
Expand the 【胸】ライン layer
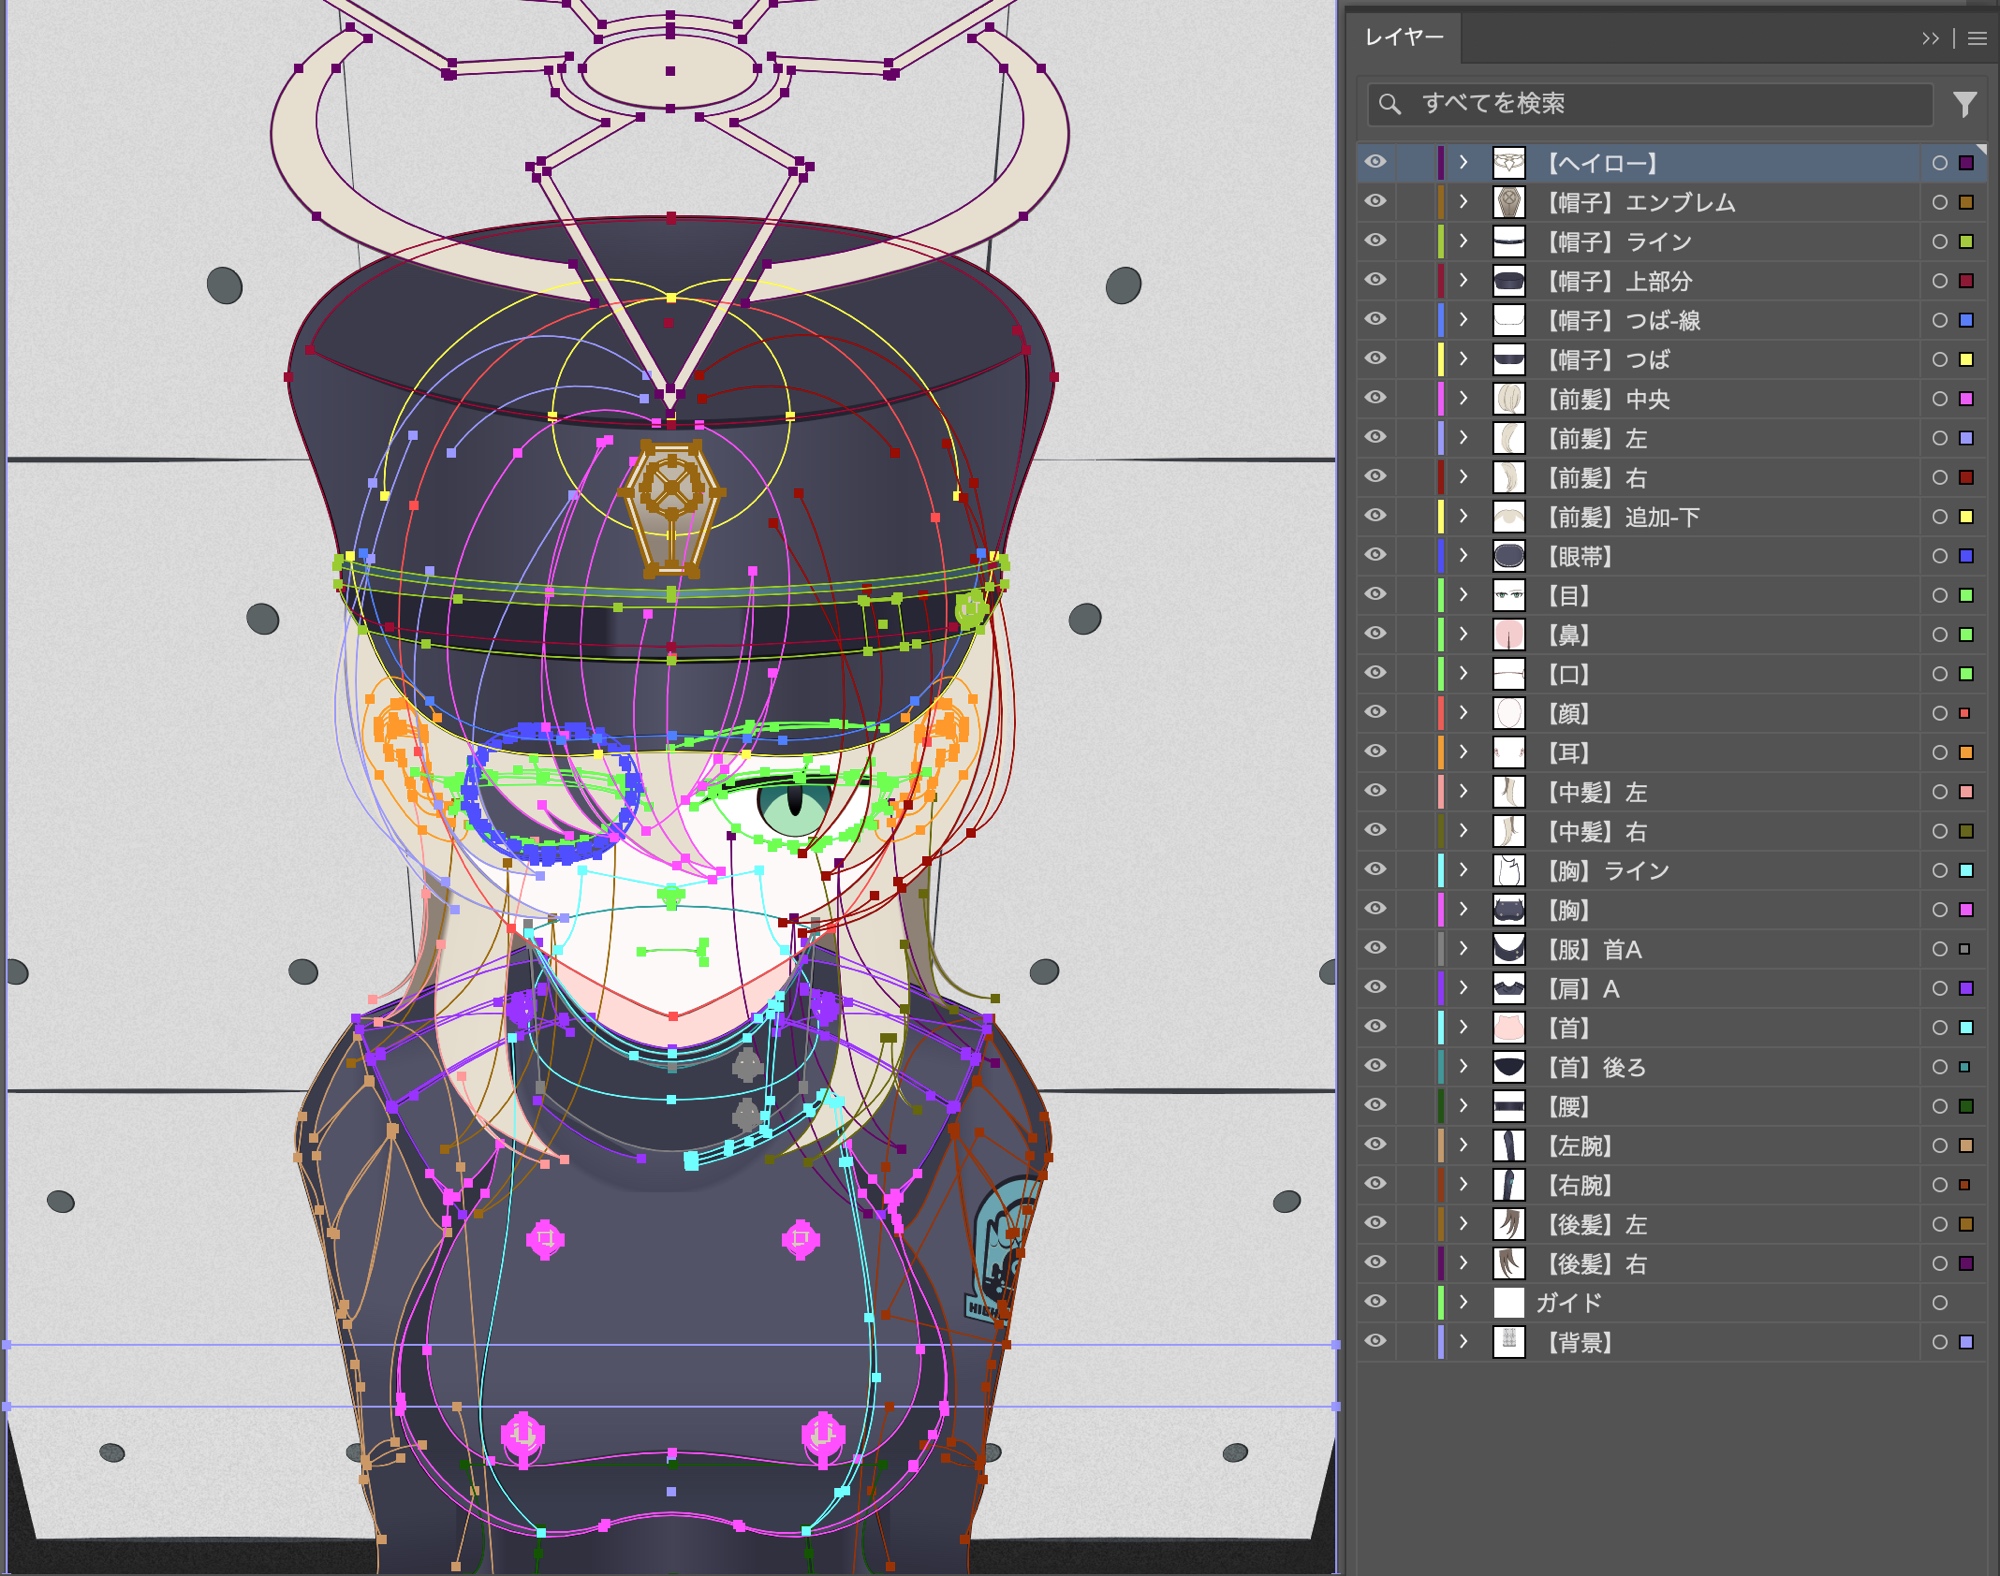[1463, 870]
